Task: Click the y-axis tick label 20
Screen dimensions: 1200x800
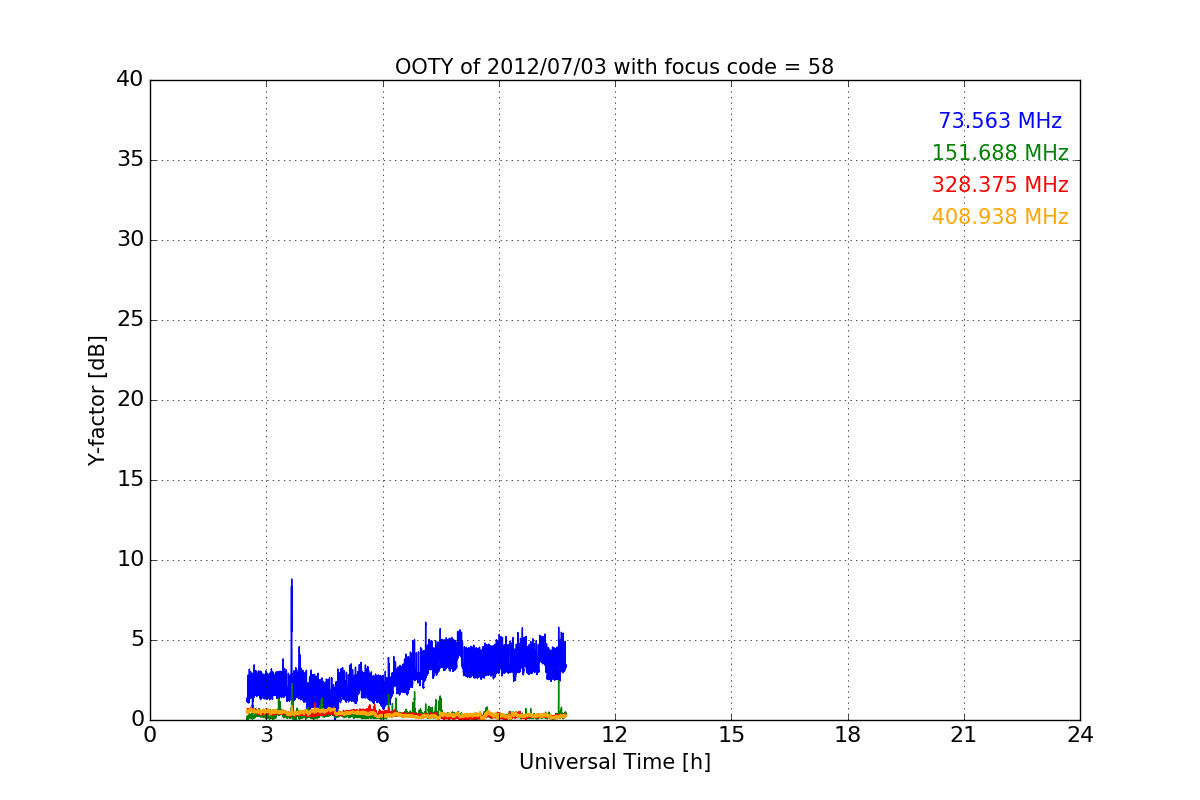Action: [x=130, y=400]
